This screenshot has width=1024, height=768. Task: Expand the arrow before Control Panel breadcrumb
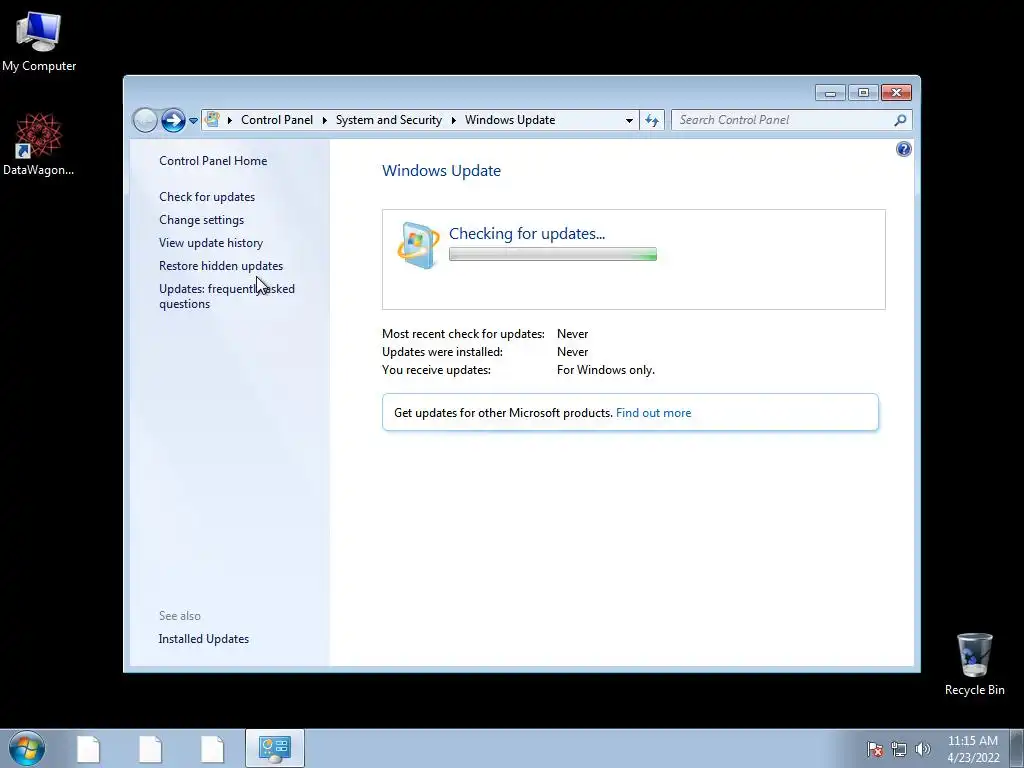(x=229, y=120)
